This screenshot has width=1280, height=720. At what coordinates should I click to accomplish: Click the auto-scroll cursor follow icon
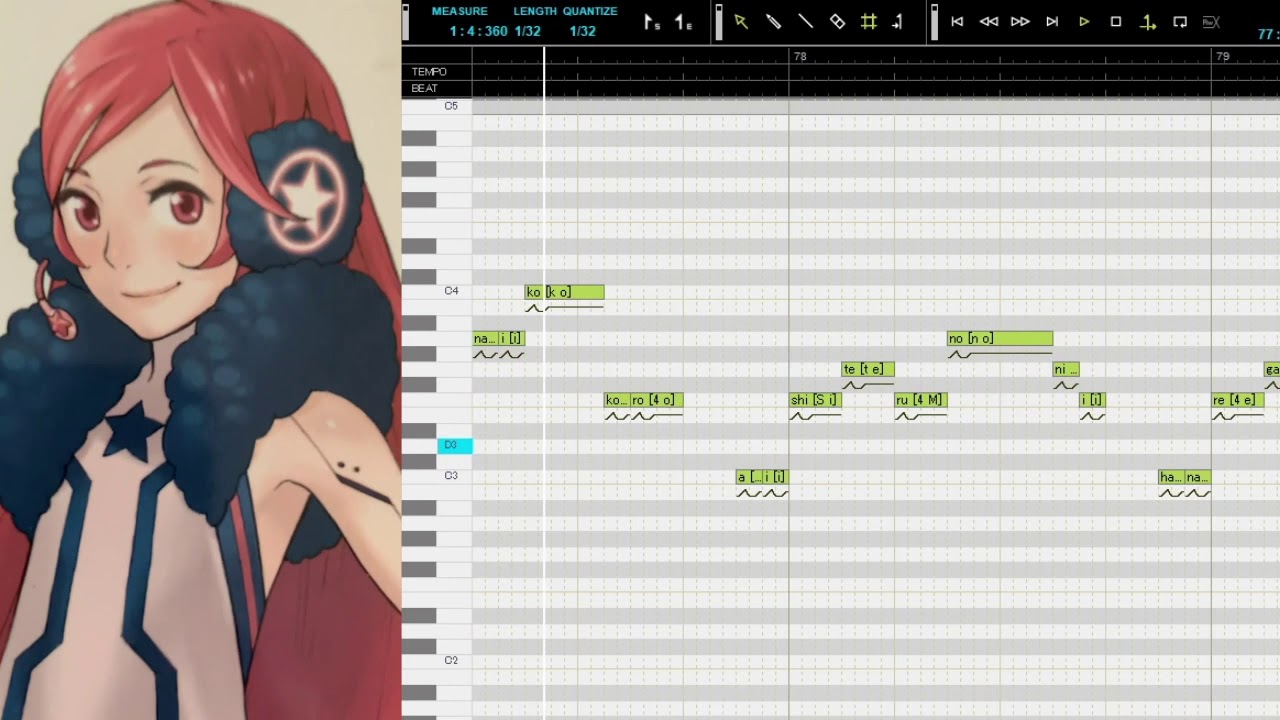898,21
